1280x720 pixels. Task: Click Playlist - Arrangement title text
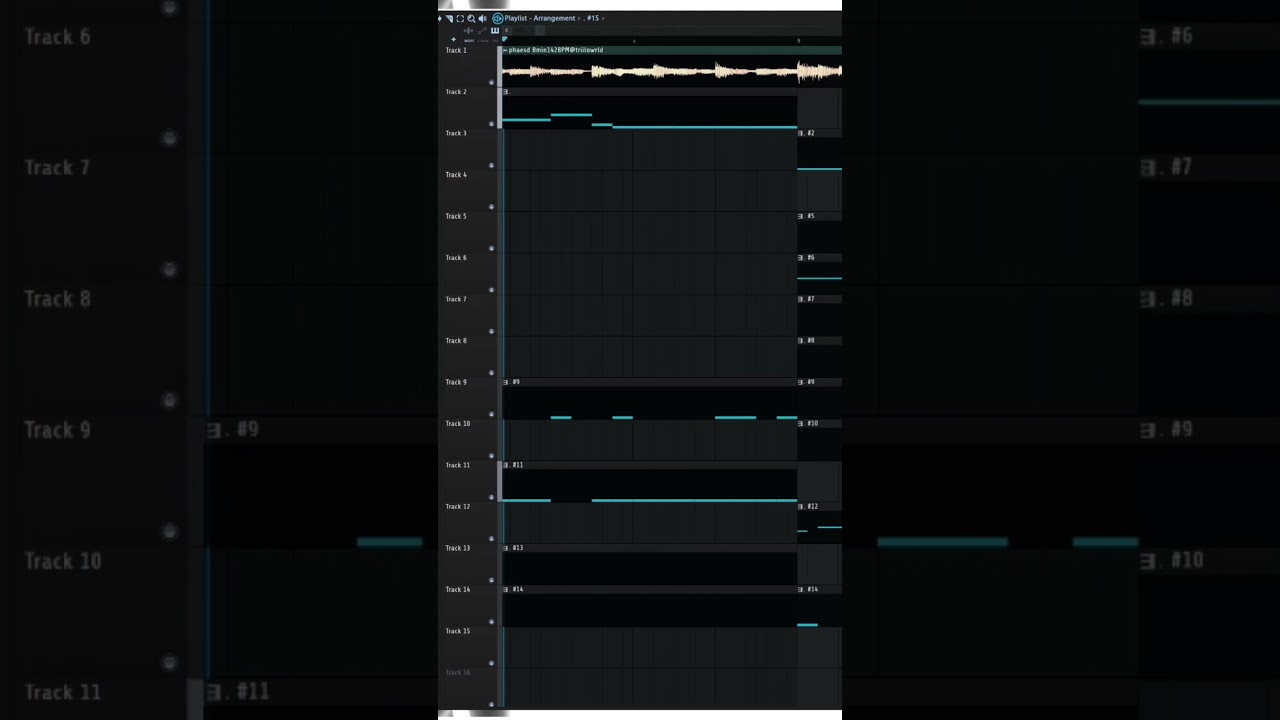[540, 18]
